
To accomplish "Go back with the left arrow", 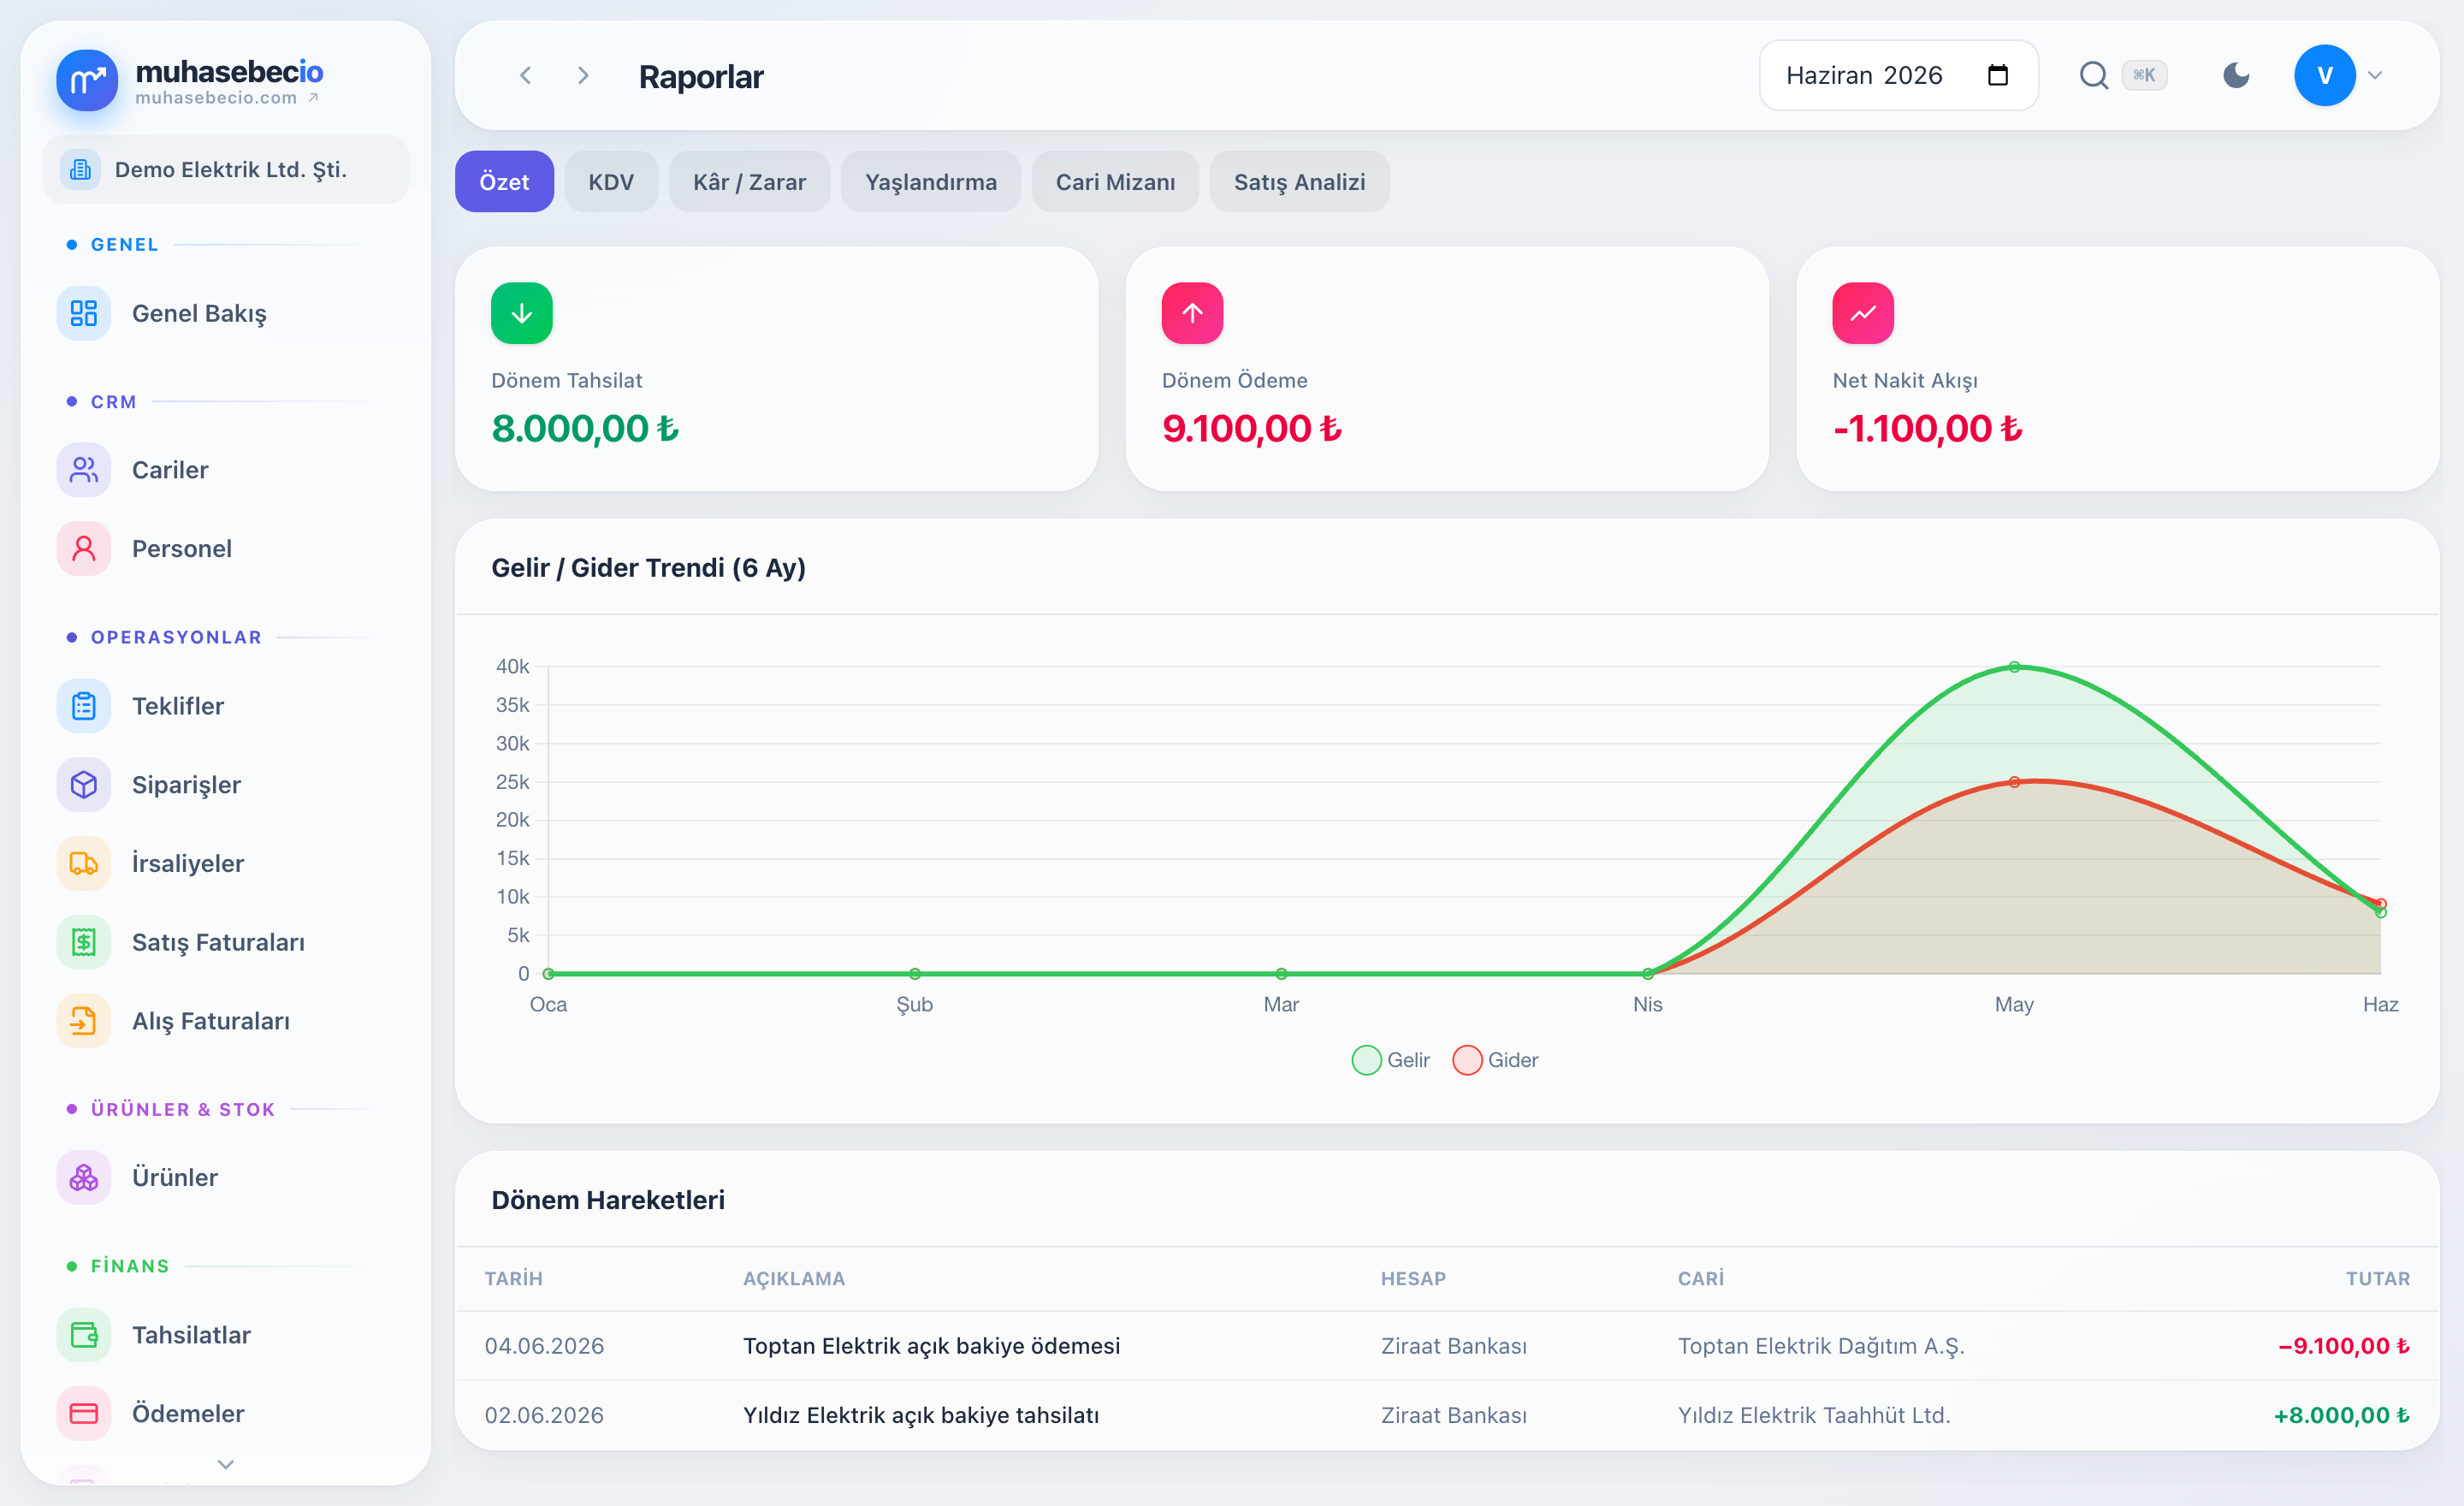I will [526, 75].
